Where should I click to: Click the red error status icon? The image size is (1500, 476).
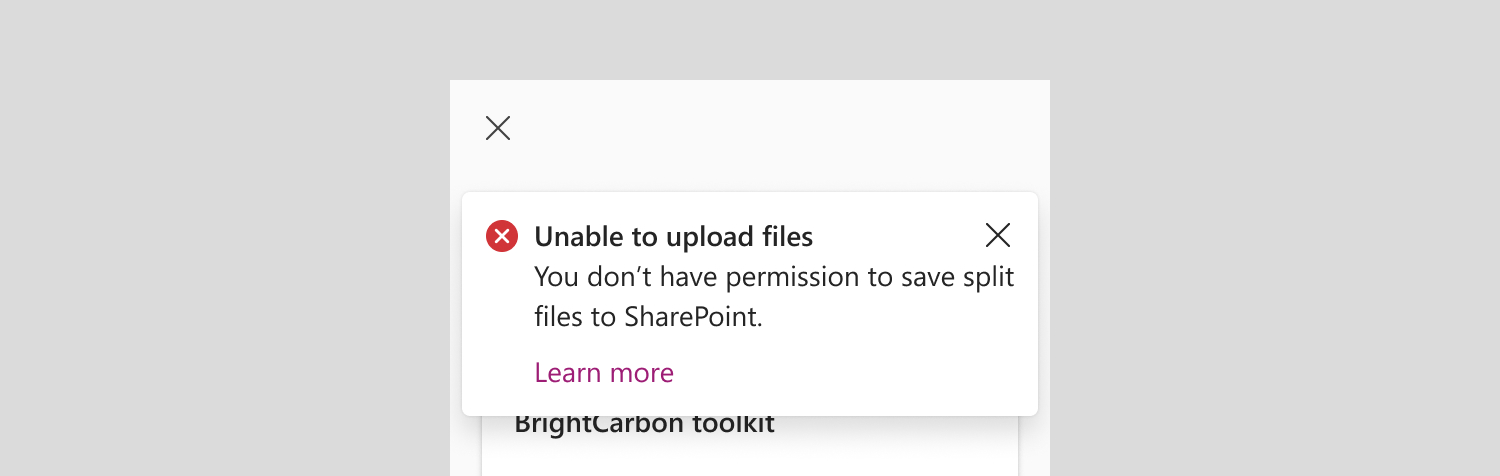coord(502,237)
